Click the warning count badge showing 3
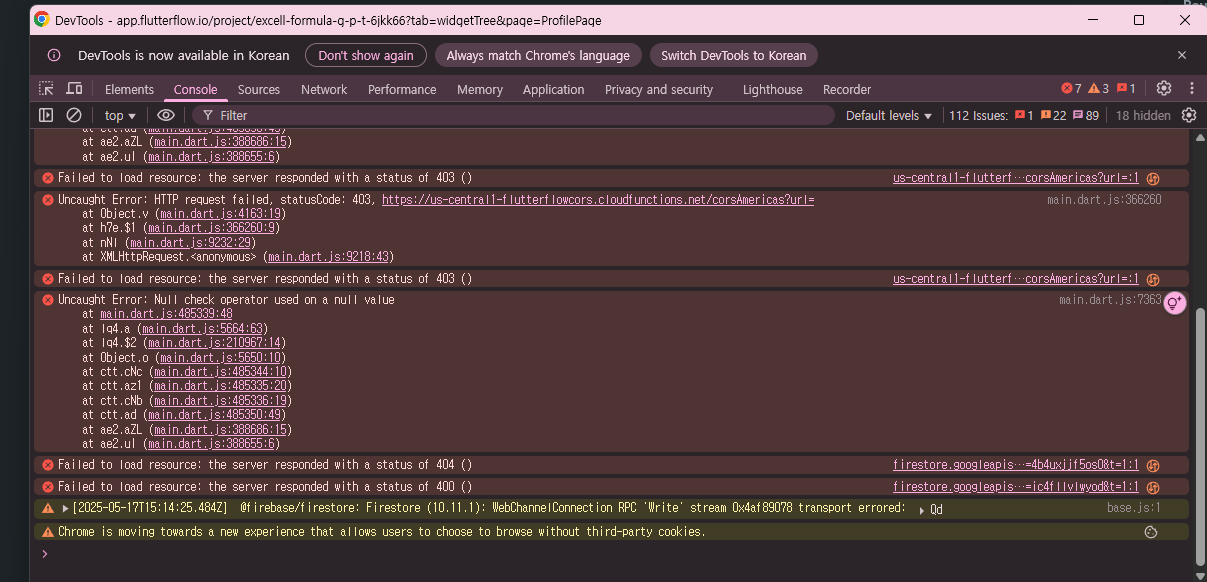 (x=1099, y=89)
